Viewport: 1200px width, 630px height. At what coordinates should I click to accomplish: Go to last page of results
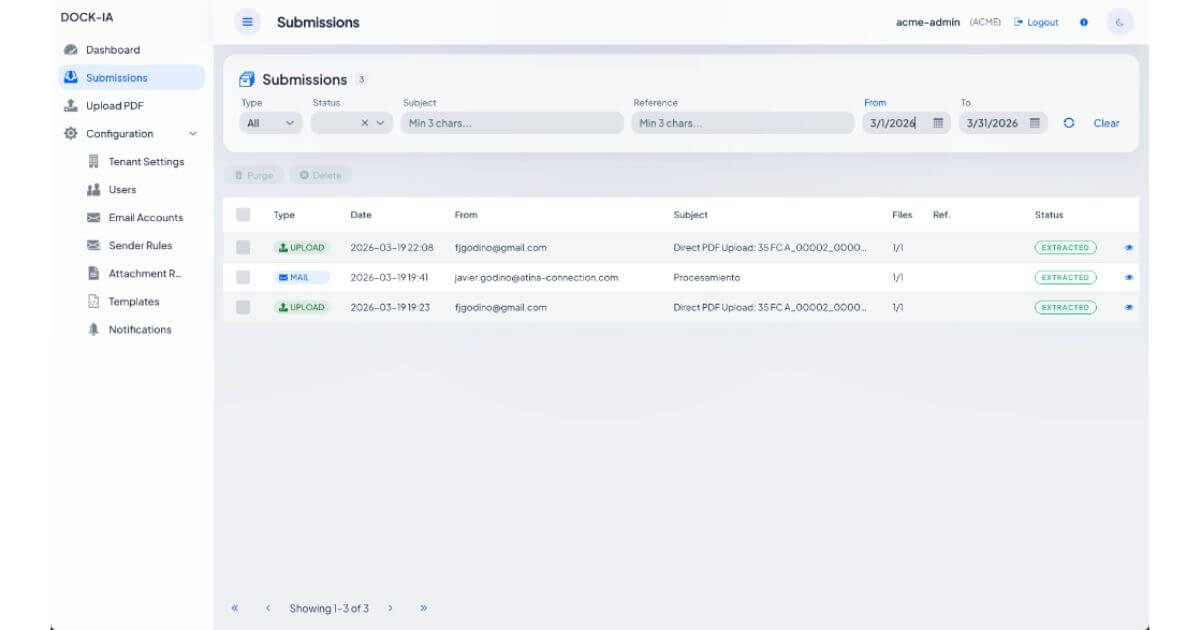(424, 607)
